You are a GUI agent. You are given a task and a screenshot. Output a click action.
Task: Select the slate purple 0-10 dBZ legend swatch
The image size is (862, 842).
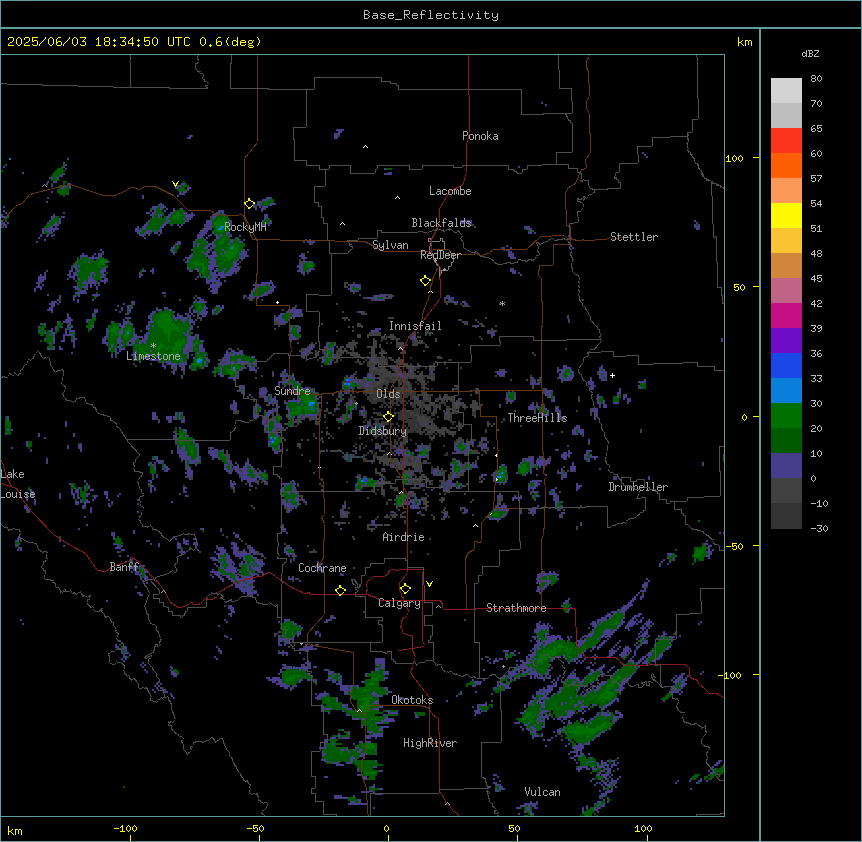786,466
